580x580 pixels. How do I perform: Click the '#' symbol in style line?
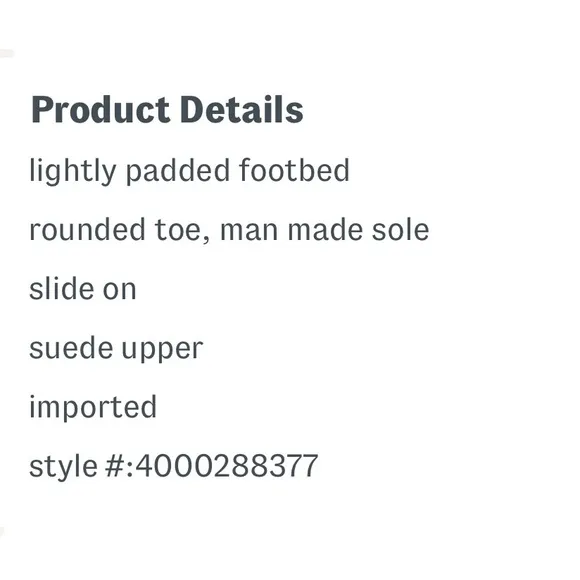[114, 466]
